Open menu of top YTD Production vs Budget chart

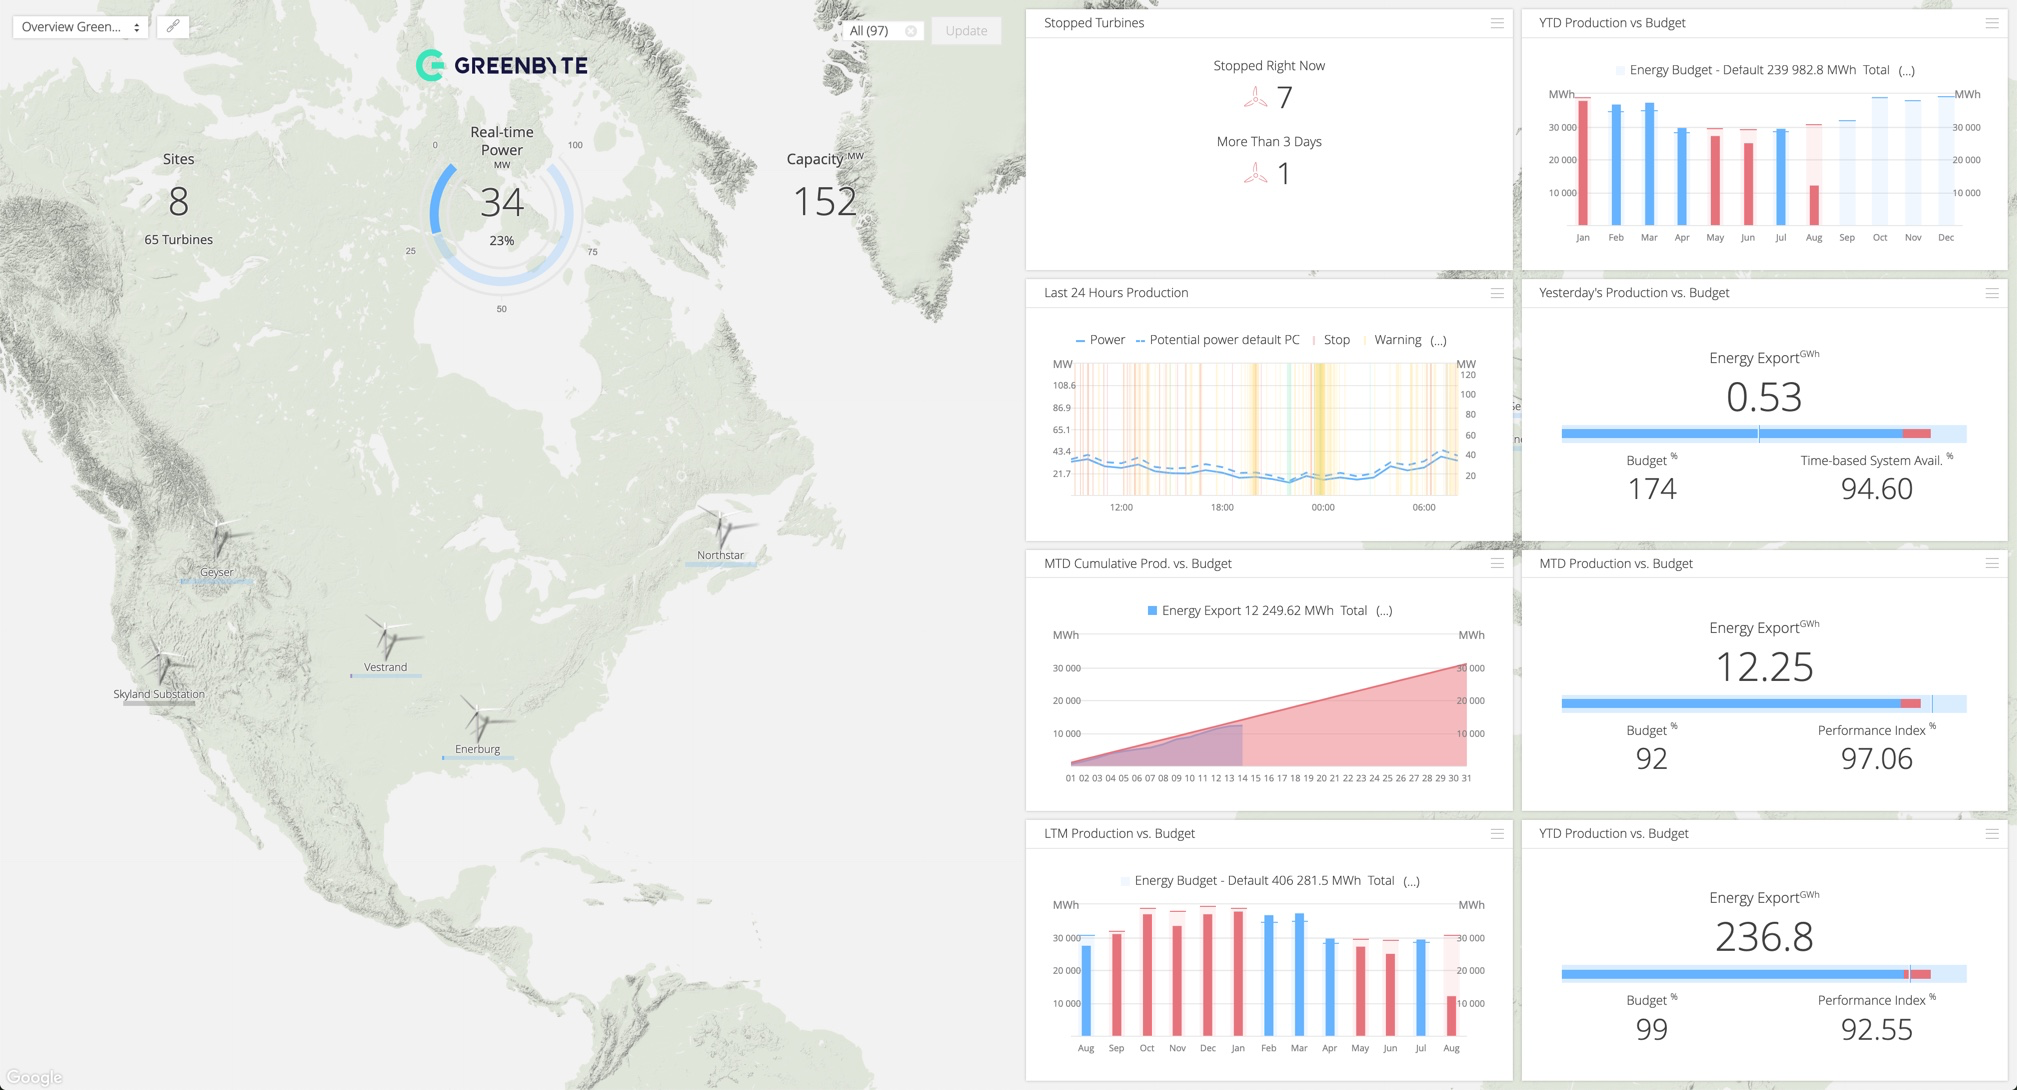1991,23
